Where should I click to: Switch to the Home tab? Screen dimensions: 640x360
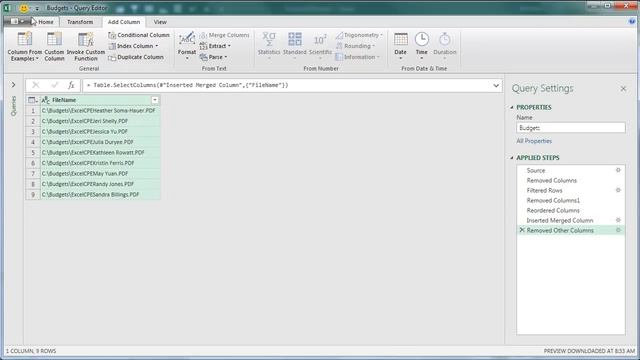pyautogui.click(x=46, y=22)
